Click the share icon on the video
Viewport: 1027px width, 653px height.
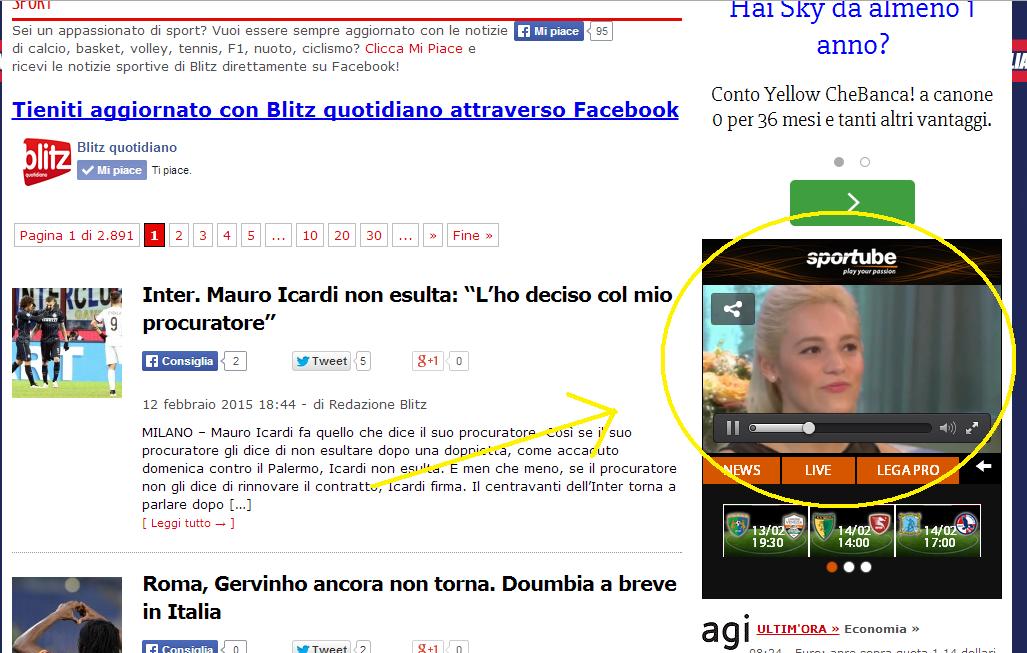(x=732, y=309)
